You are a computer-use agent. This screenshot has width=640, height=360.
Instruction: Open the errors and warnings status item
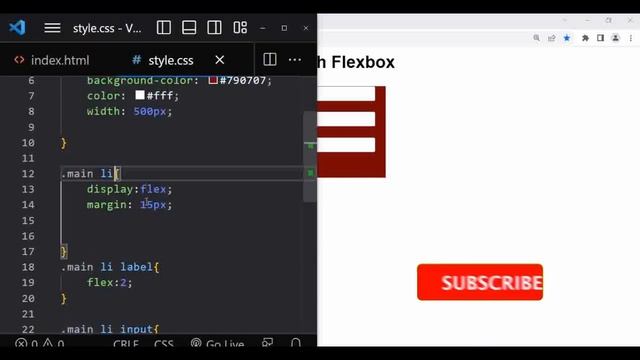pyautogui.click(x=40, y=344)
